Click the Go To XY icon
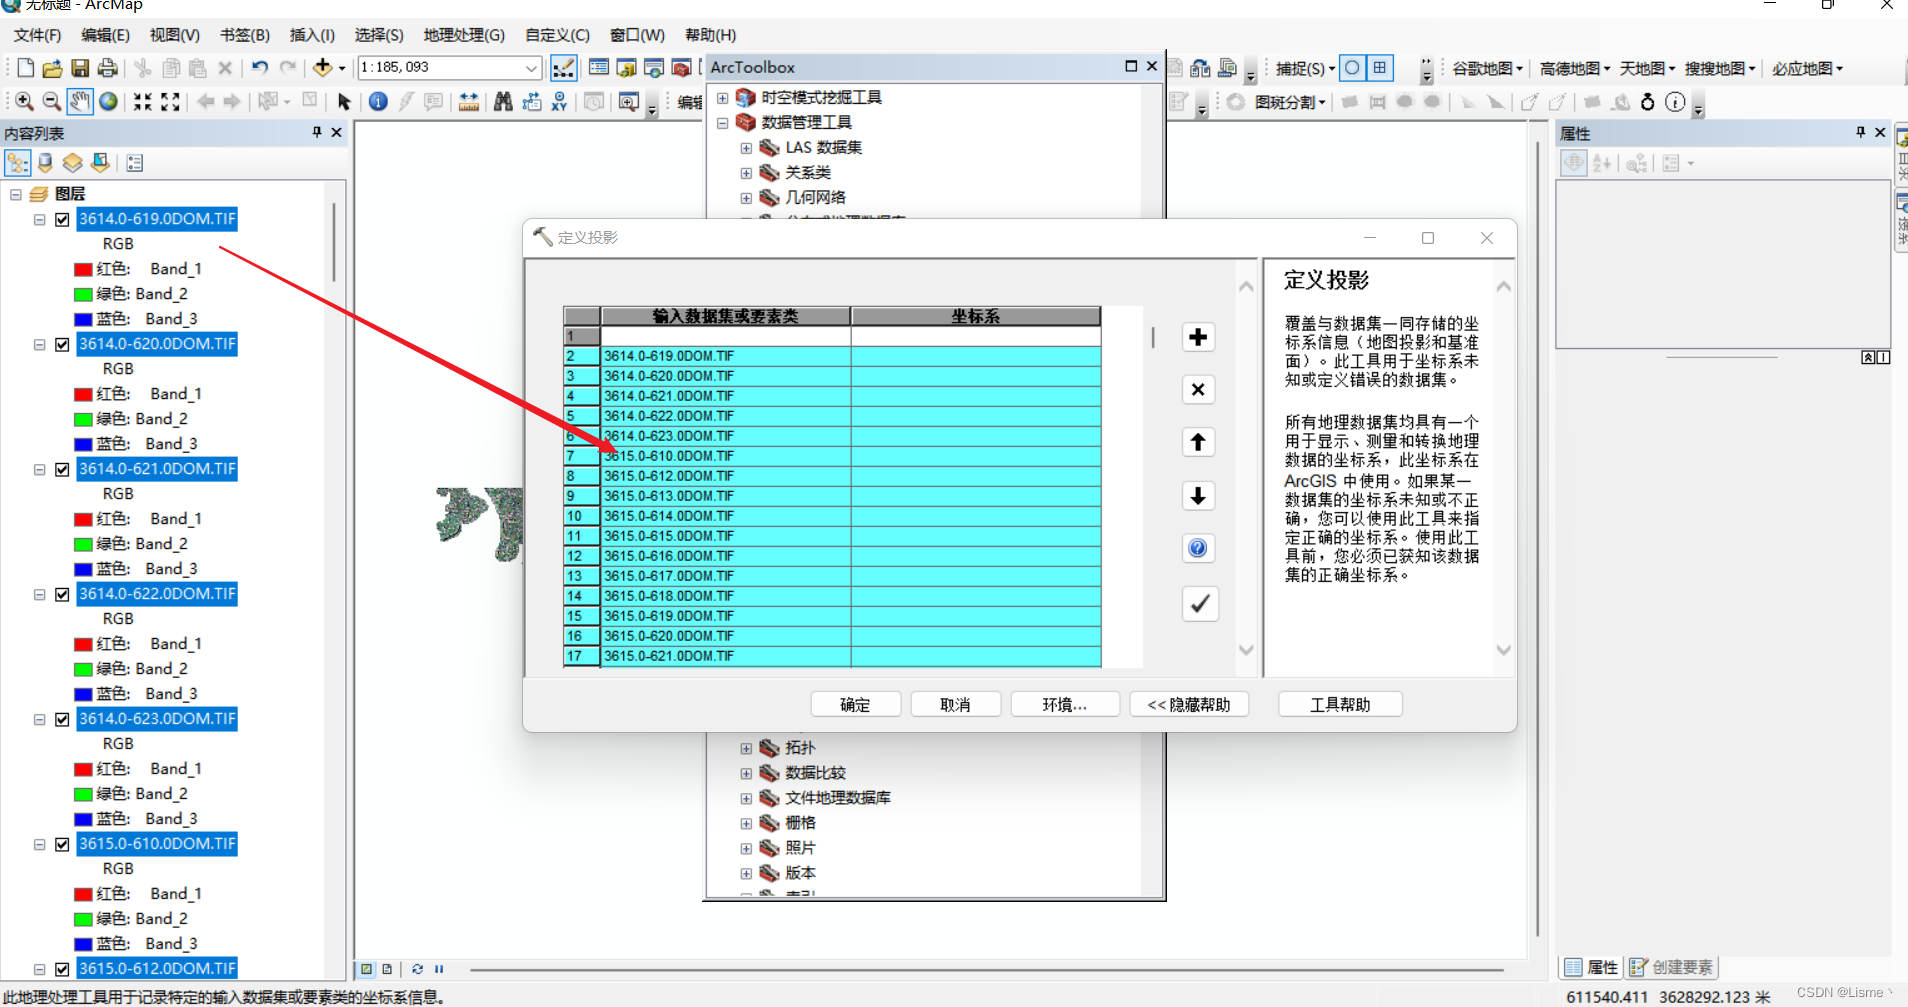 (559, 102)
